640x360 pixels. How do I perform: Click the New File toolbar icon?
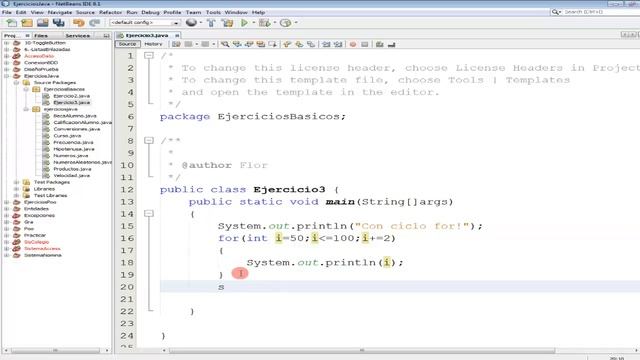coord(12,23)
